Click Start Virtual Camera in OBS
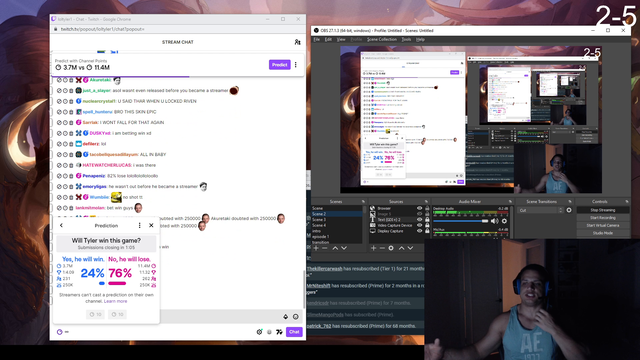640x360 pixels. tap(602, 225)
